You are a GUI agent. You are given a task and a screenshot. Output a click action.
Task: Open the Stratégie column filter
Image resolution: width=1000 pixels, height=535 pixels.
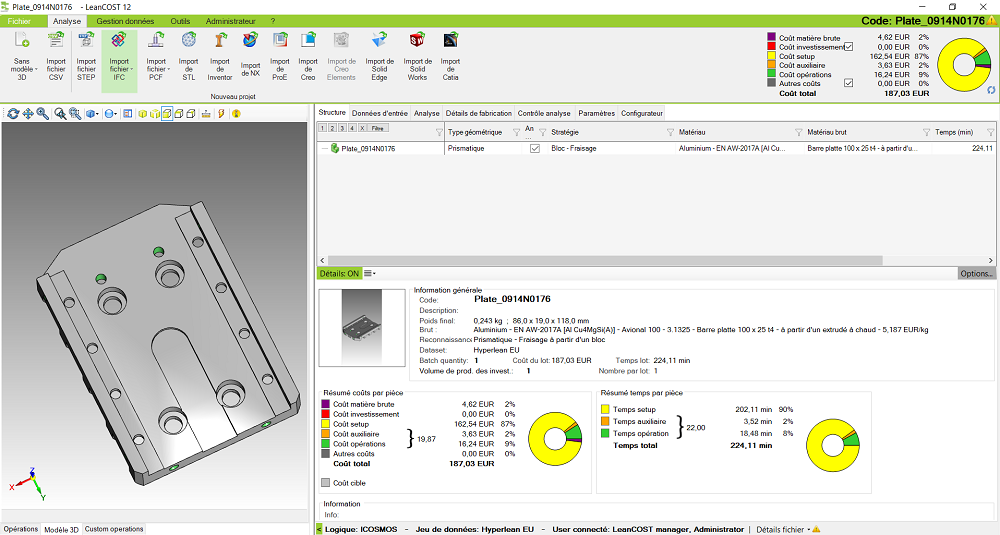[x=670, y=133]
